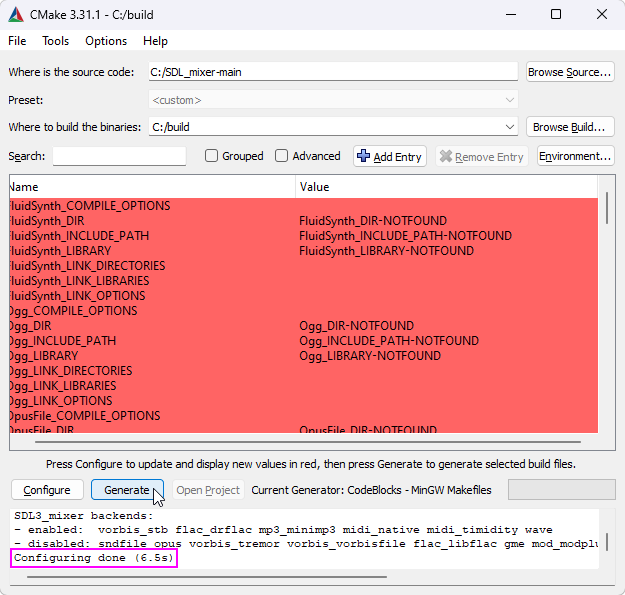
Task: Open the File menu
Action: [x=17, y=41]
